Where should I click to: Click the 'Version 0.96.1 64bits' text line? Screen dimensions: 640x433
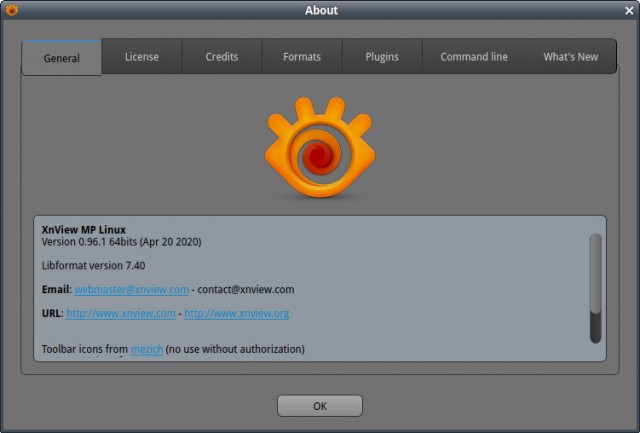(122, 242)
